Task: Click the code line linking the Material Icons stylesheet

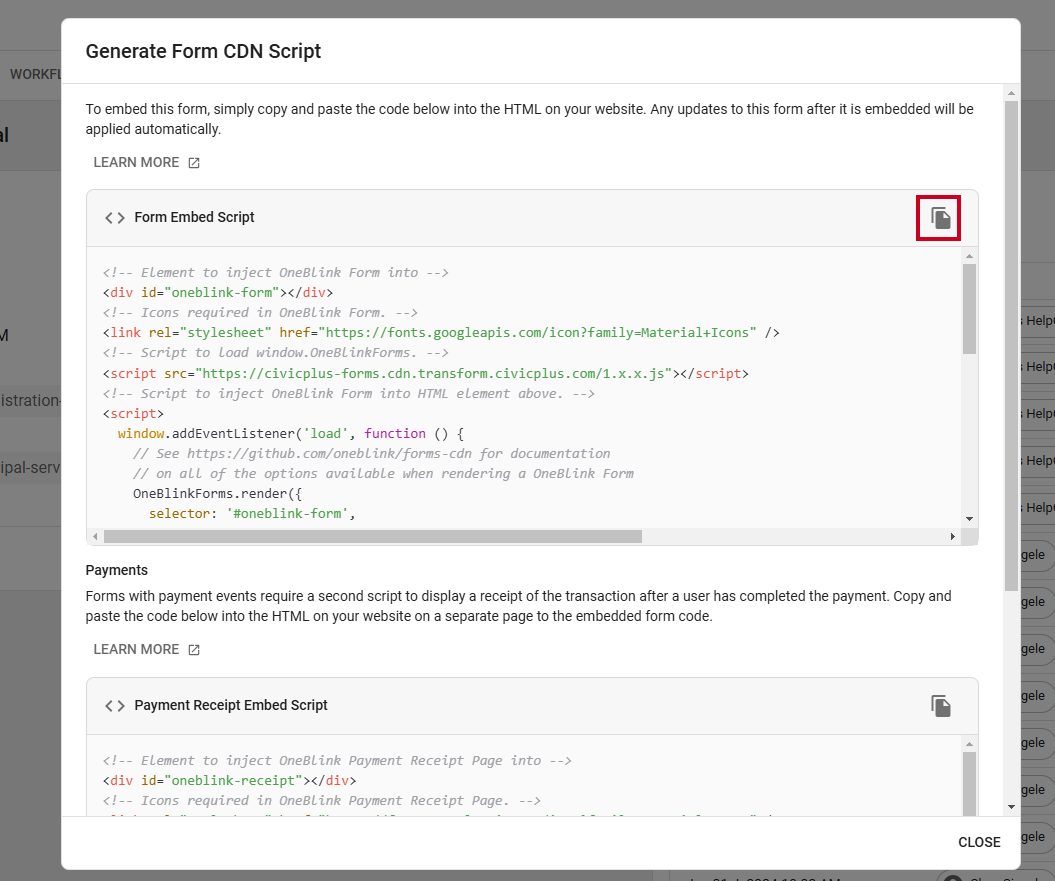Action: click(x=441, y=332)
